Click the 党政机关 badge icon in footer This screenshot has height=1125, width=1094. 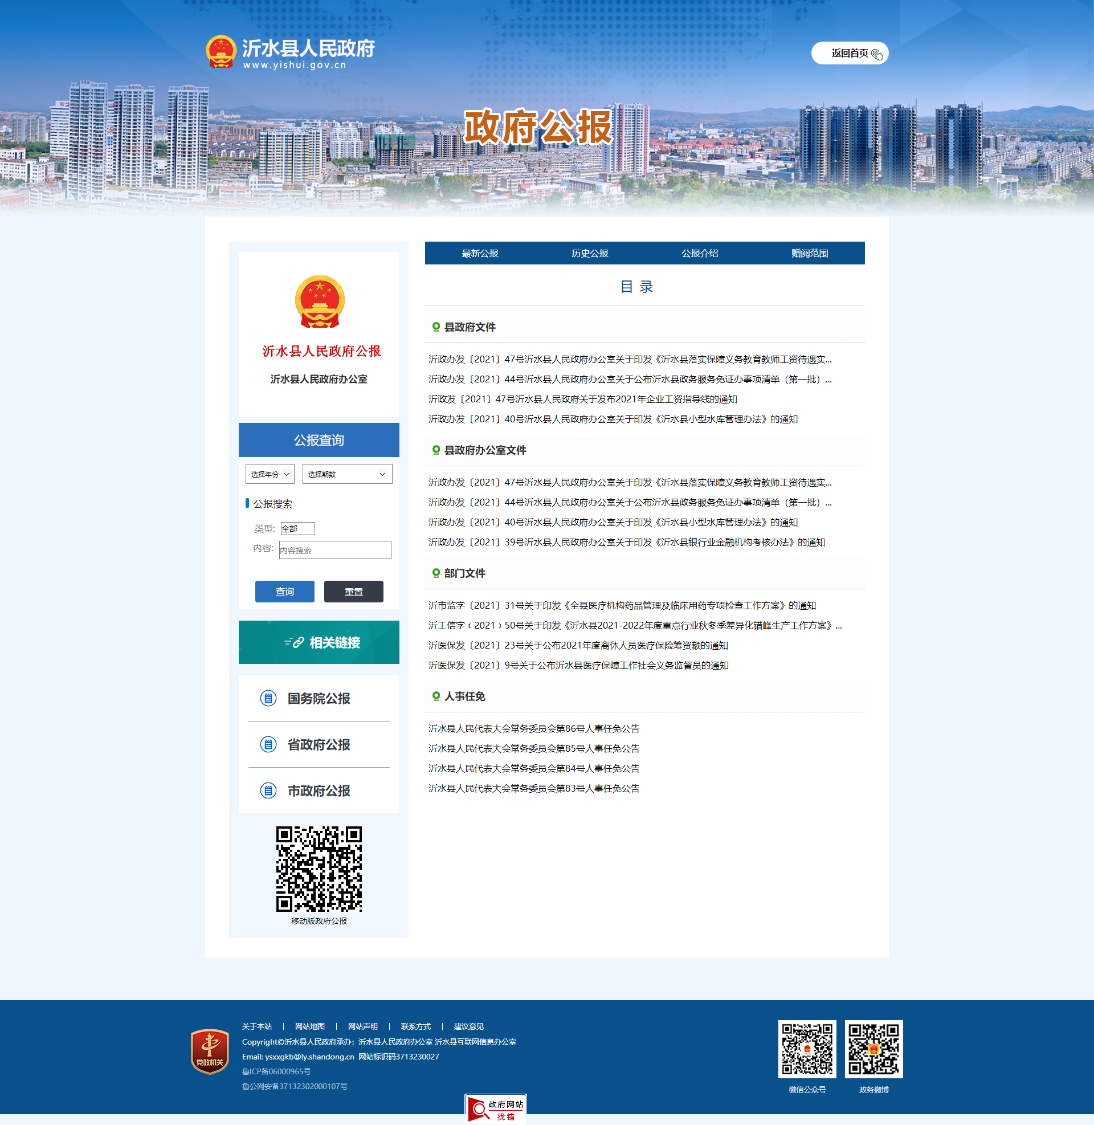tap(210, 1051)
